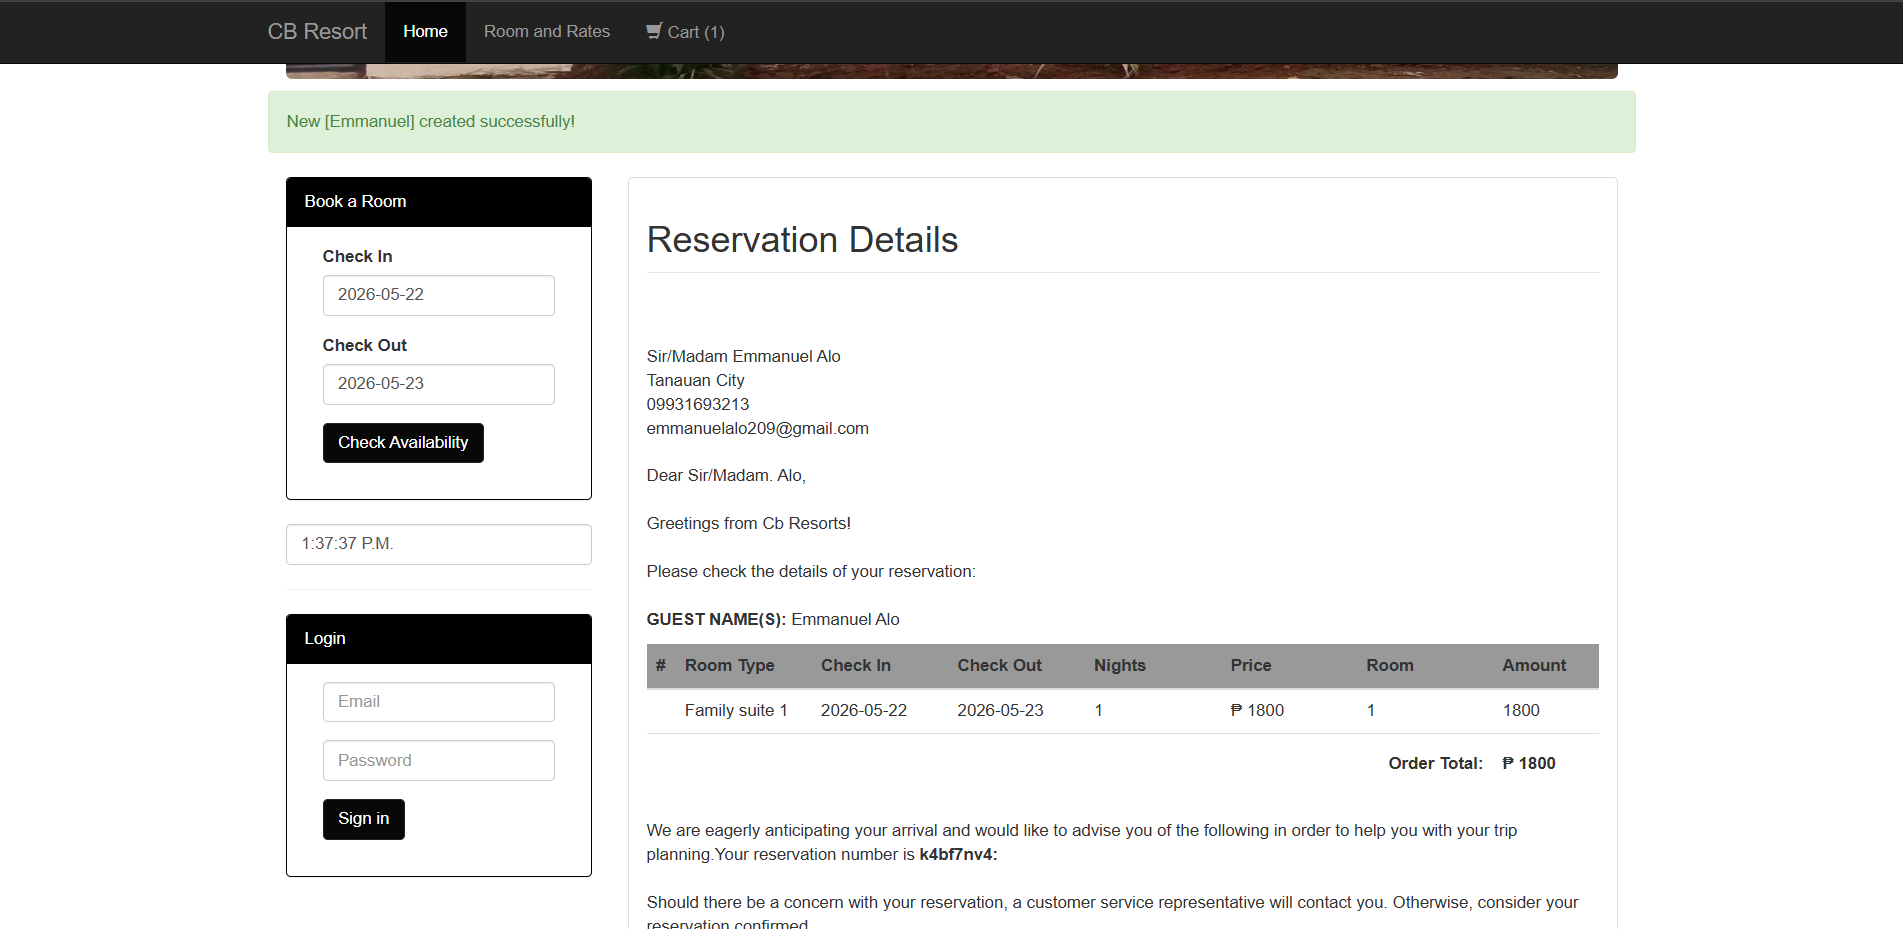Viewport: 1903px width, 929px height.
Task: Focus the Email login field
Action: coord(438,702)
